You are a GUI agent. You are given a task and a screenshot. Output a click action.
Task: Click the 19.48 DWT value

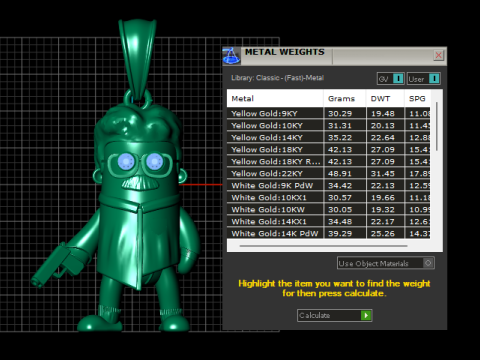pos(383,114)
